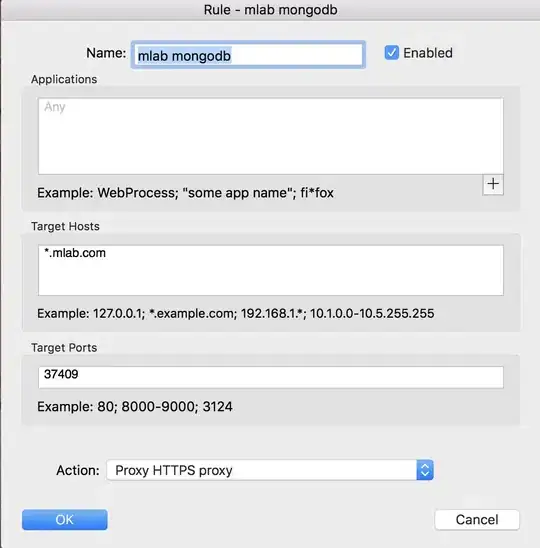The image size is (540, 548).
Task: Click the example hosts text starting 127.0.0.1
Action: (236, 313)
